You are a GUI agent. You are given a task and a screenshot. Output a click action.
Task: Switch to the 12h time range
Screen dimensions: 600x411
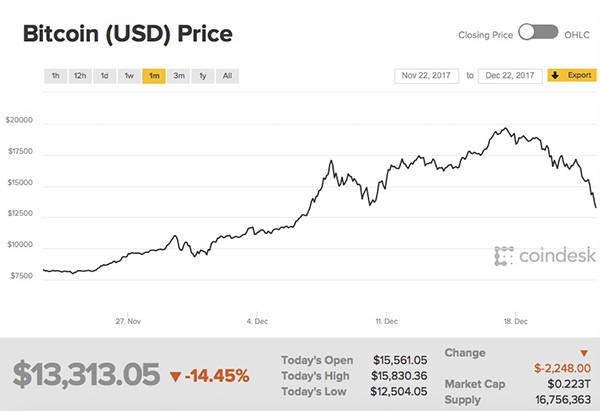[79, 75]
